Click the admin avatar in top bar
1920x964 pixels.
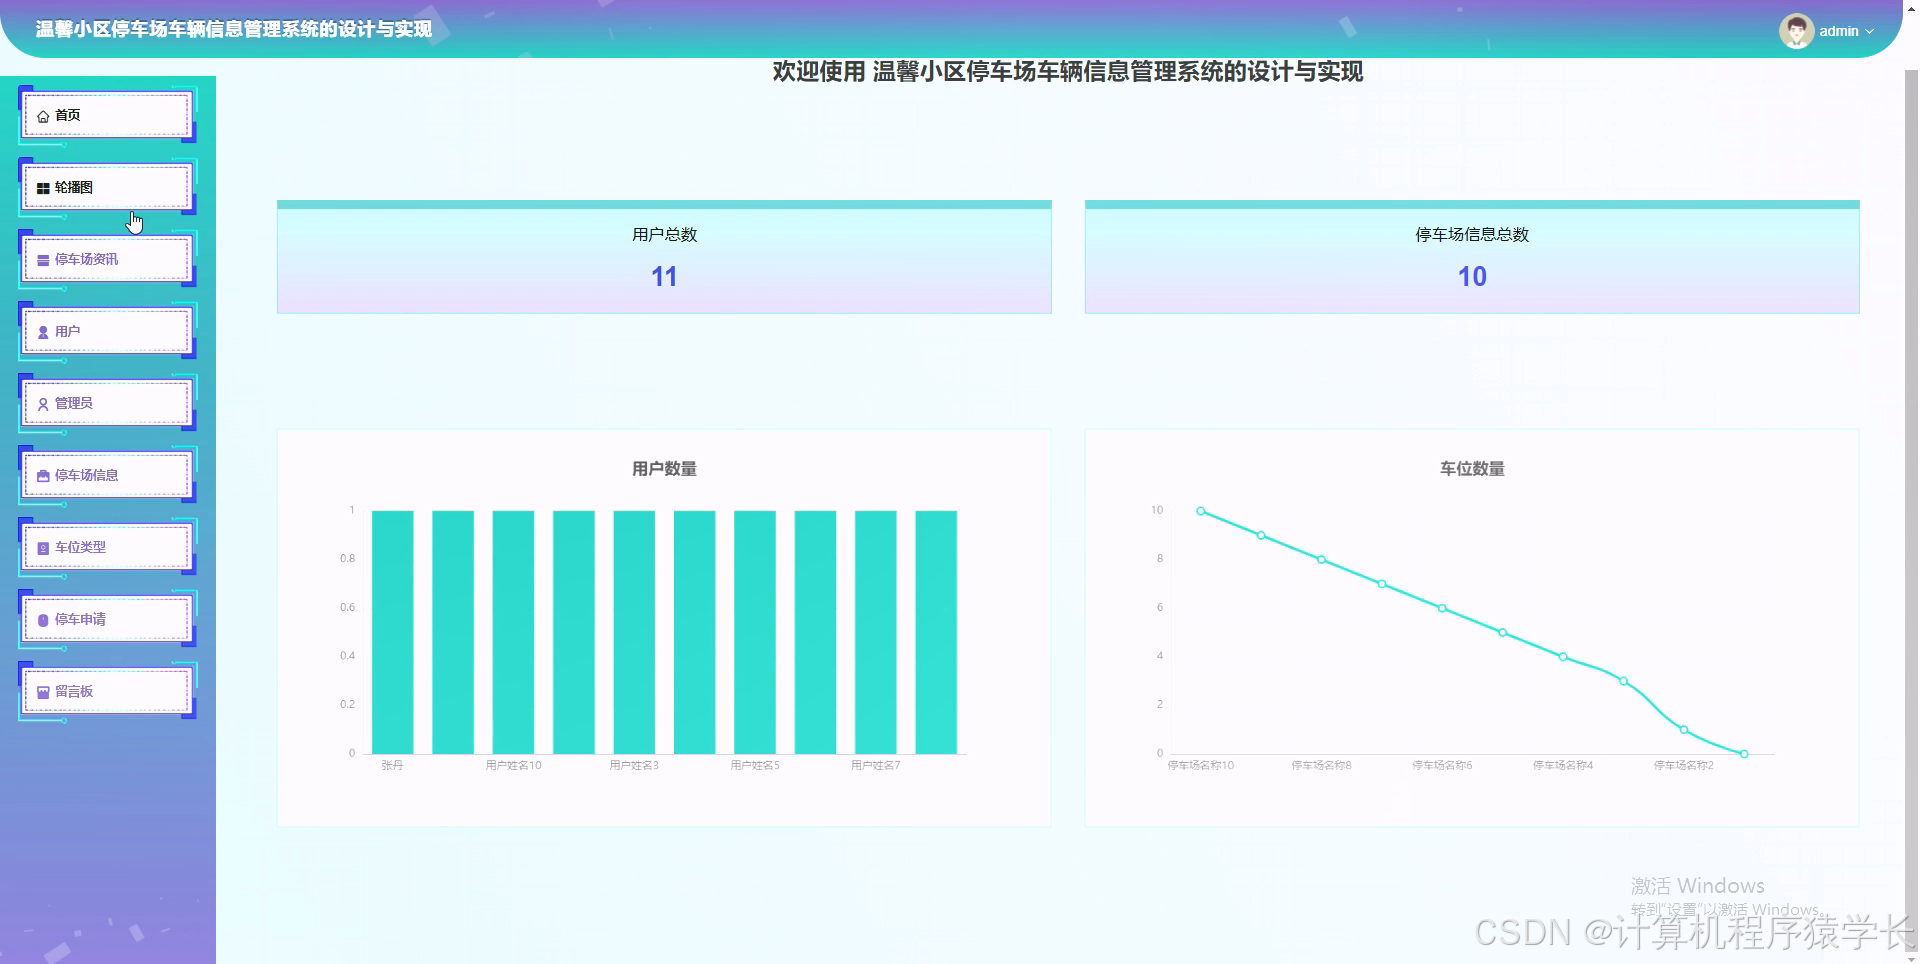point(1797,30)
